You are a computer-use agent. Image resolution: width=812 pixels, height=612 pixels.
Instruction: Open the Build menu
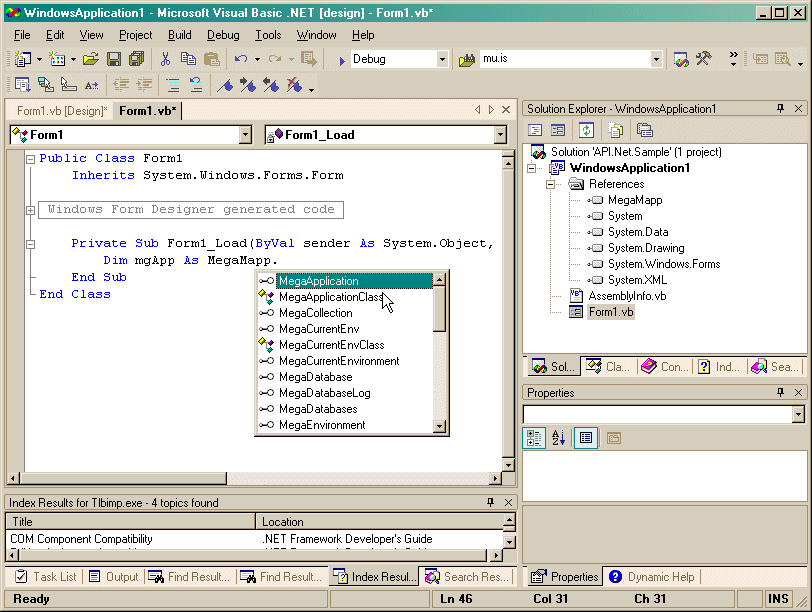coord(180,35)
